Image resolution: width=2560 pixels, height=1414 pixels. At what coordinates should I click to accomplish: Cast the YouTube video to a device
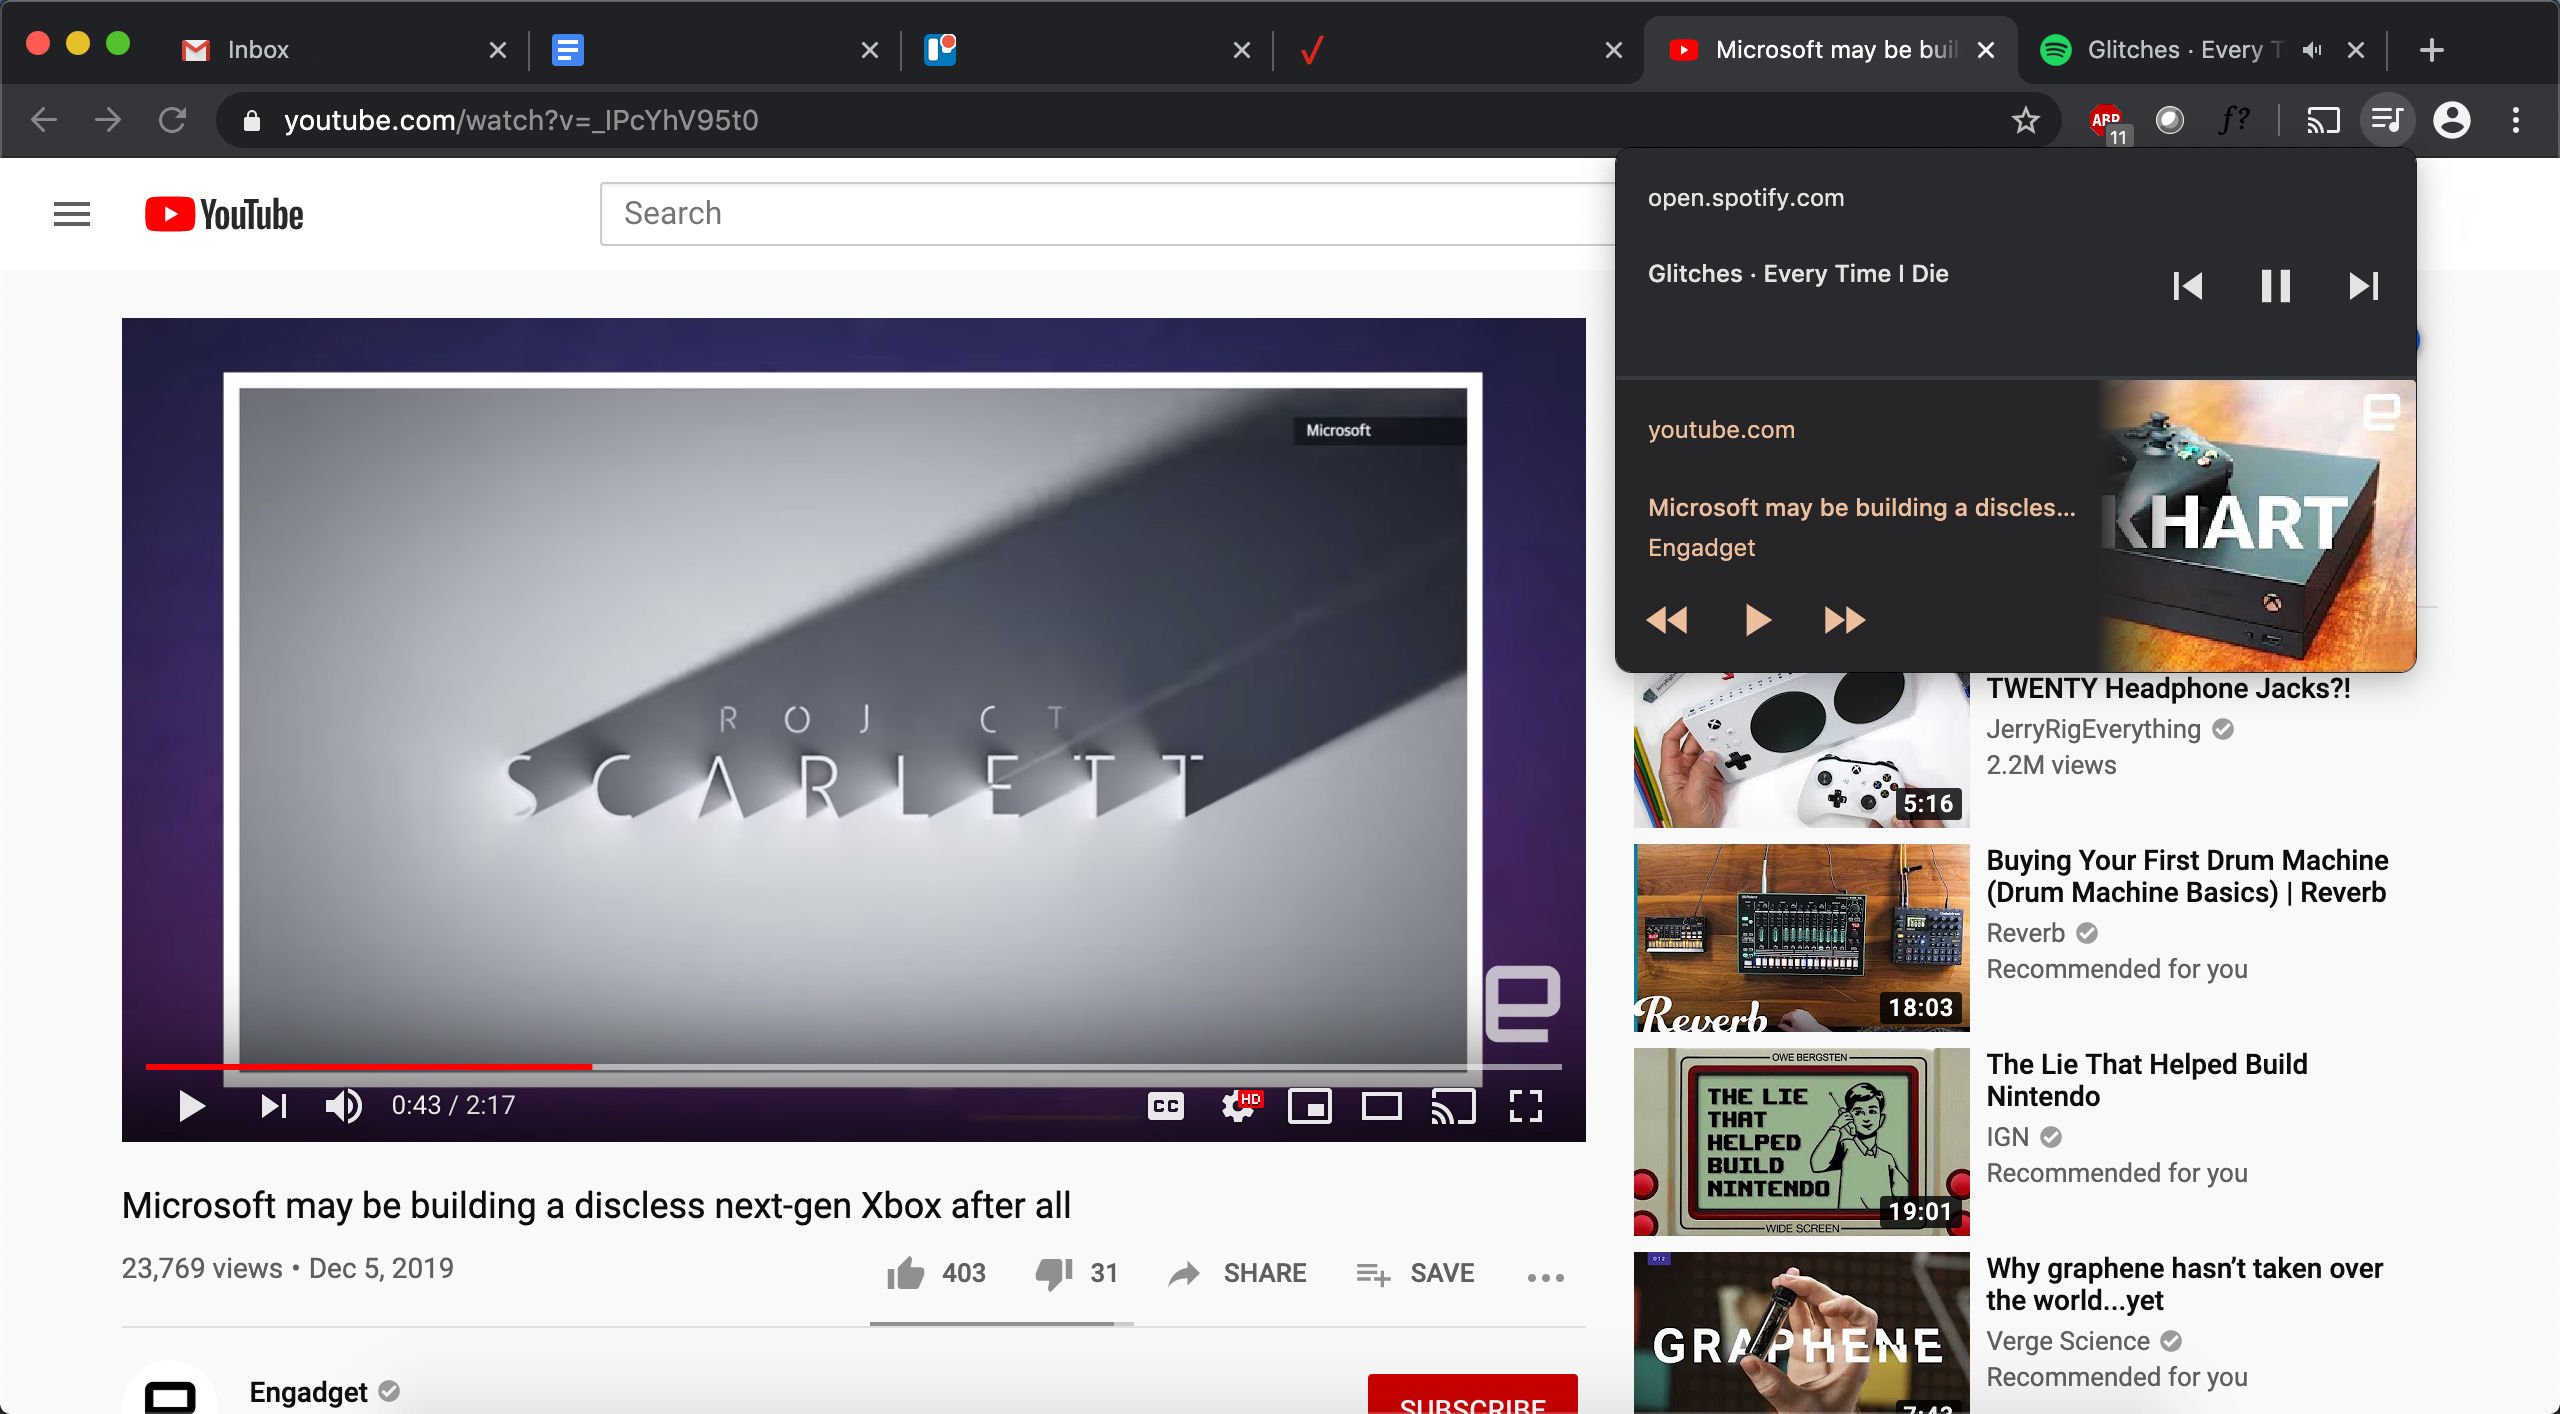click(x=1454, y=1105)
